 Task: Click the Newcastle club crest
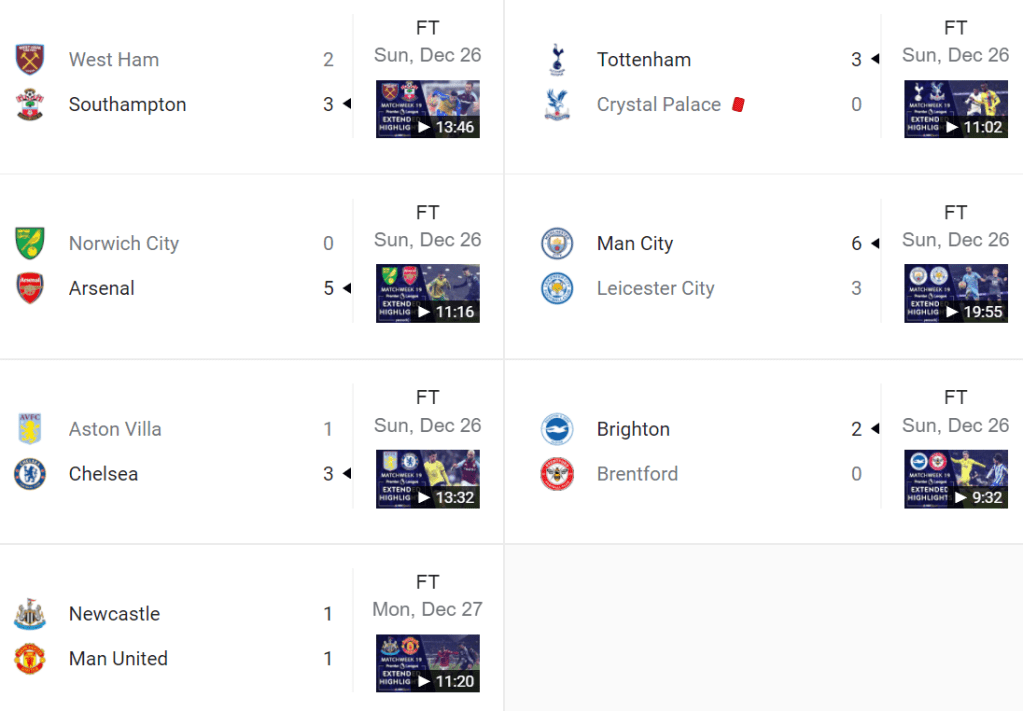(x=30, y=613)
